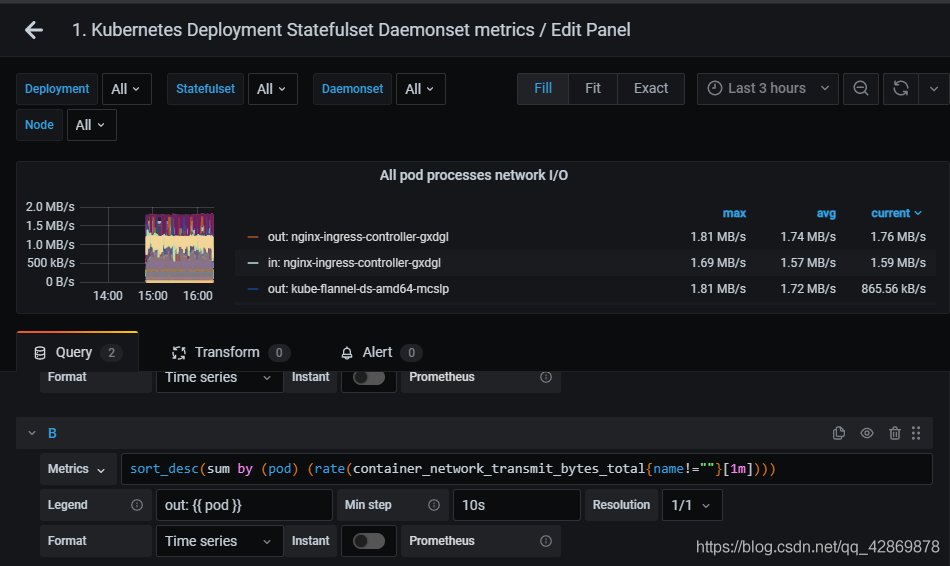Select Fit view mode
The width and height of the screenshot is (950, 566).
(x=593, y=88)
